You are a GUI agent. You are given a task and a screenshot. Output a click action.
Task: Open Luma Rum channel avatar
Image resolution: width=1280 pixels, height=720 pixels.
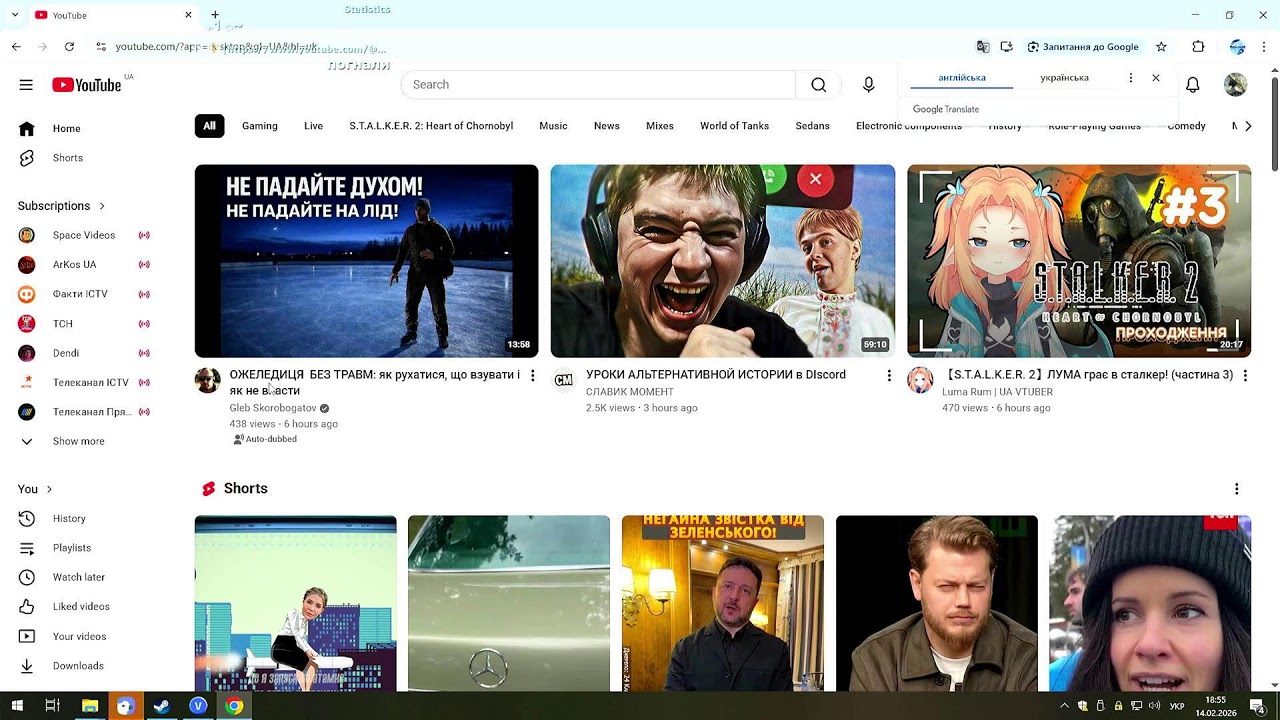coord(920,381)
